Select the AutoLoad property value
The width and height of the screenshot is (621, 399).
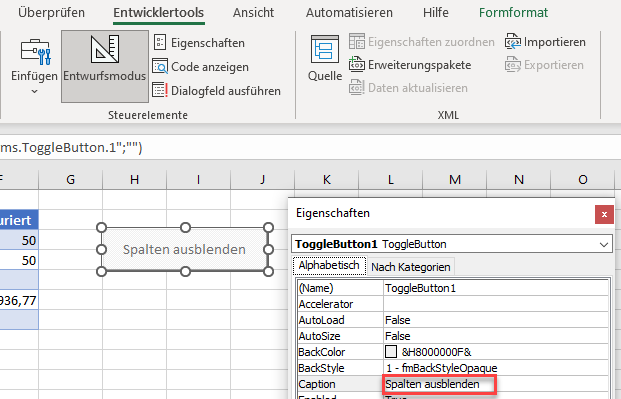click(496, 320)
